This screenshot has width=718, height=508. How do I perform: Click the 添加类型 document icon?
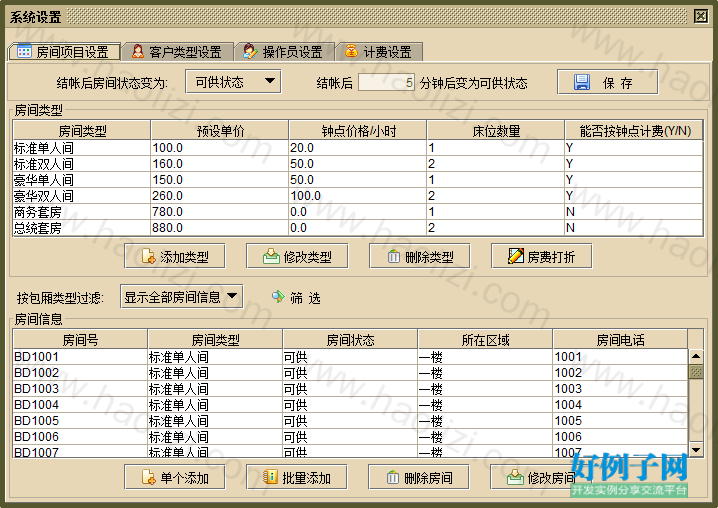148,256
